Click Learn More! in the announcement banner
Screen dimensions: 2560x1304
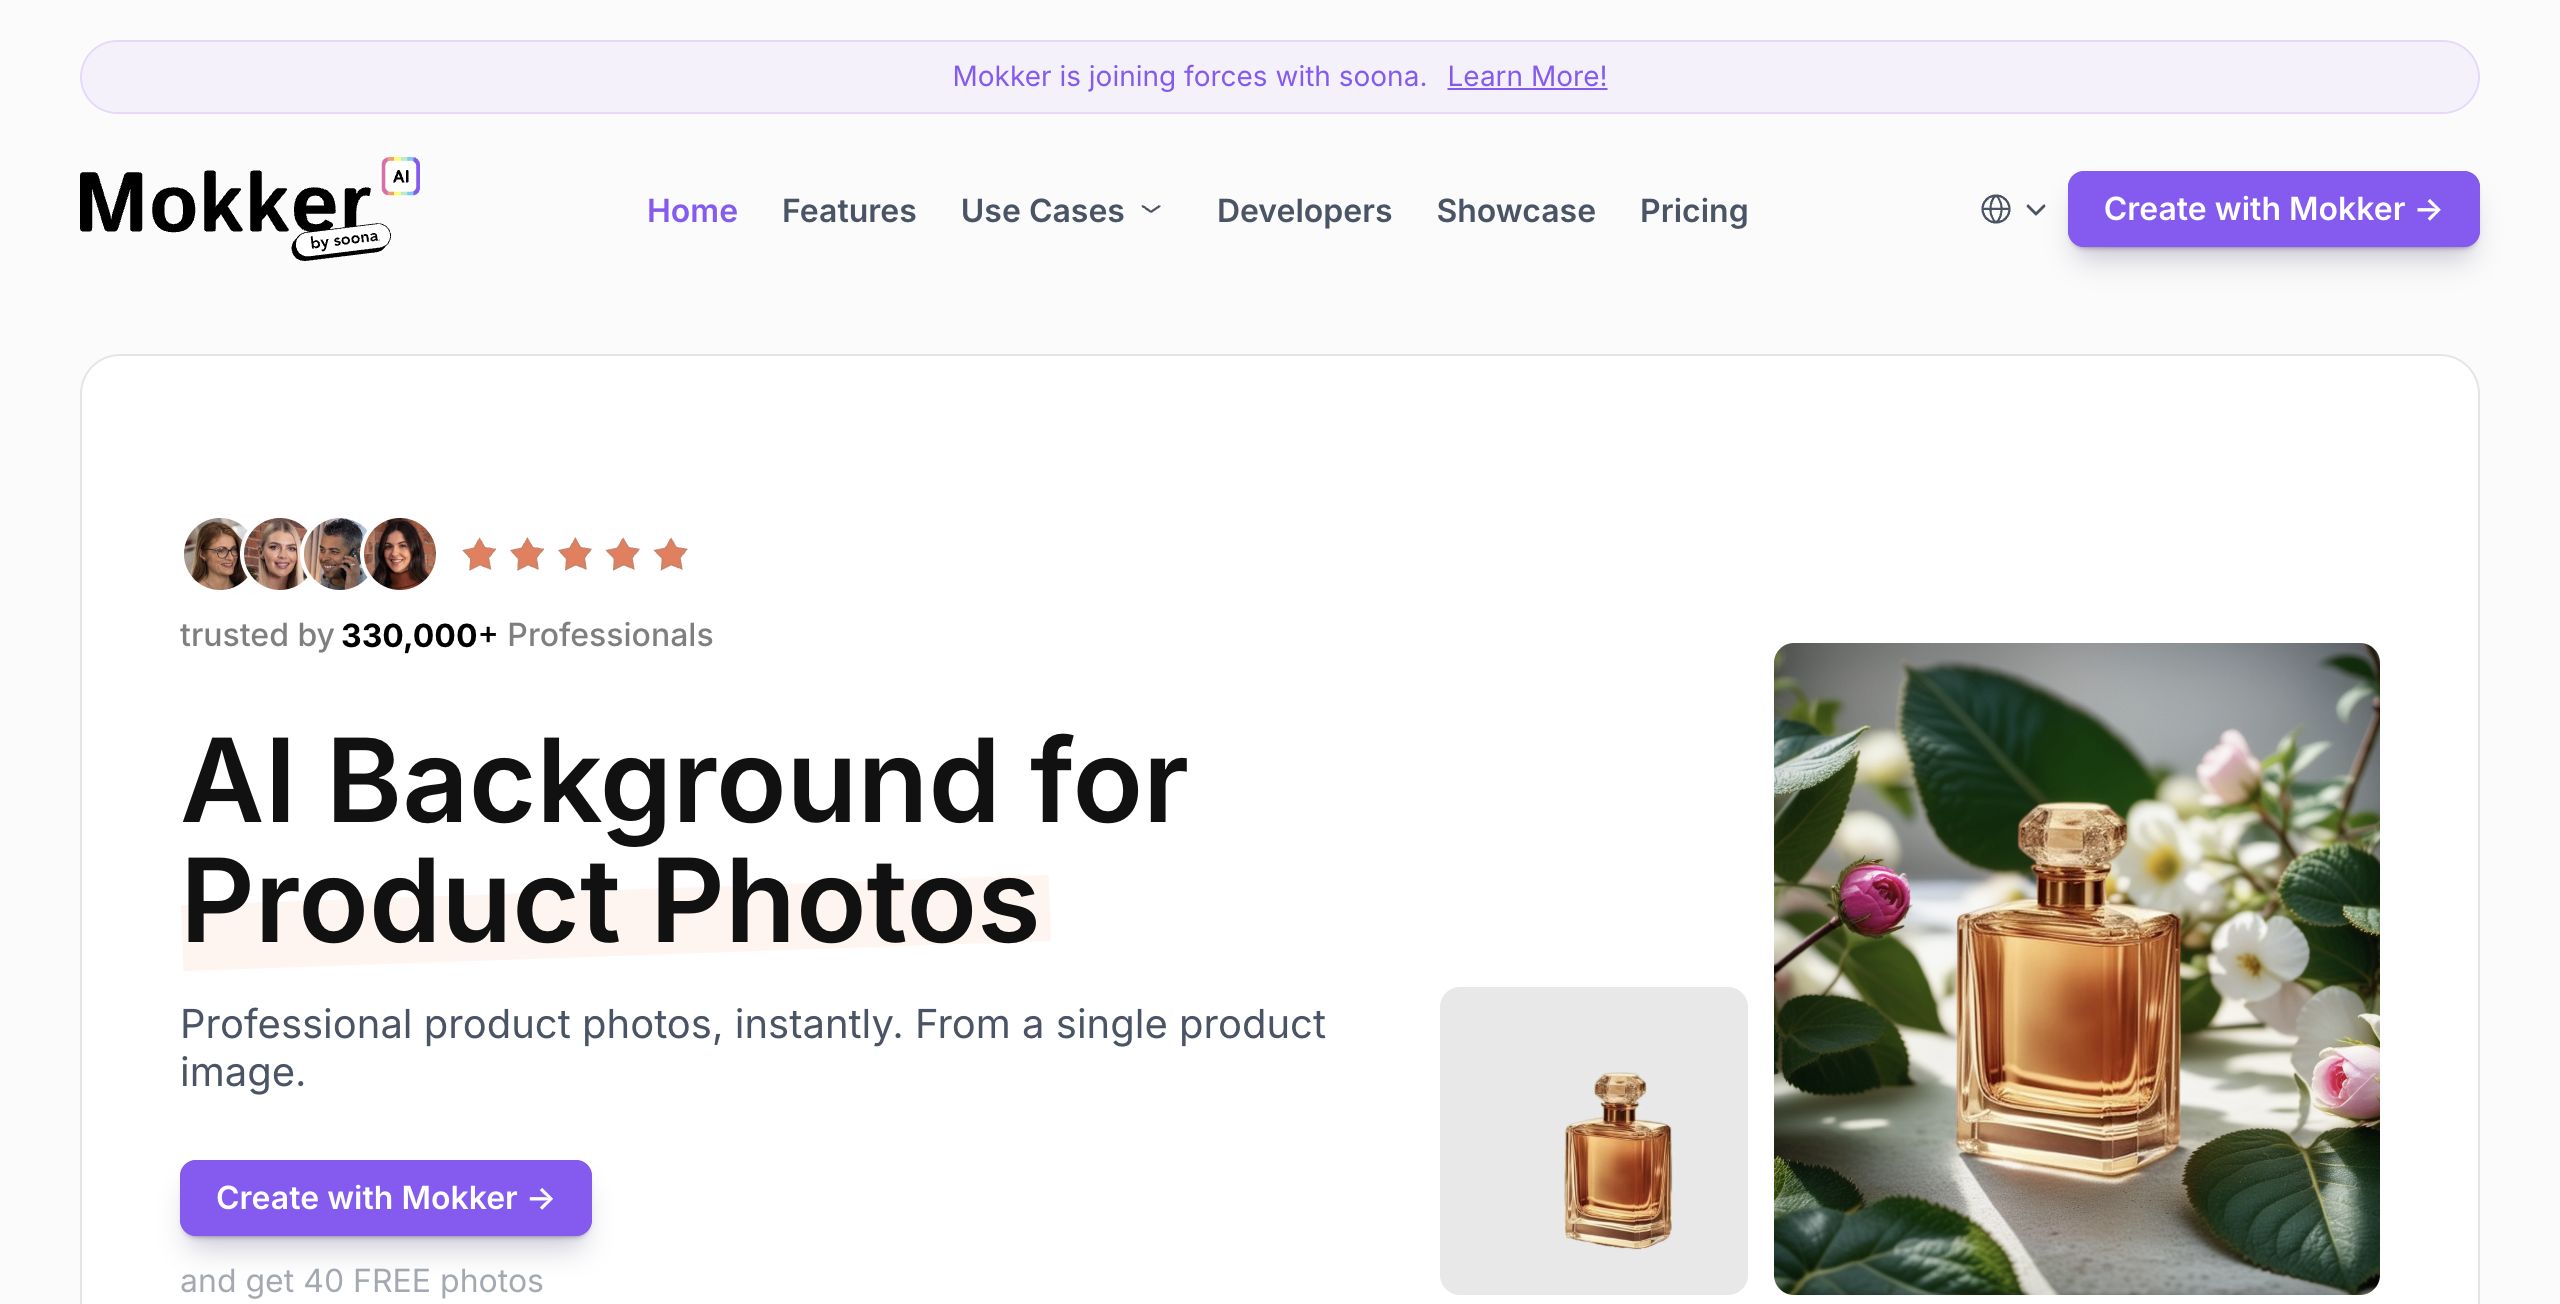pos(1527,76)
